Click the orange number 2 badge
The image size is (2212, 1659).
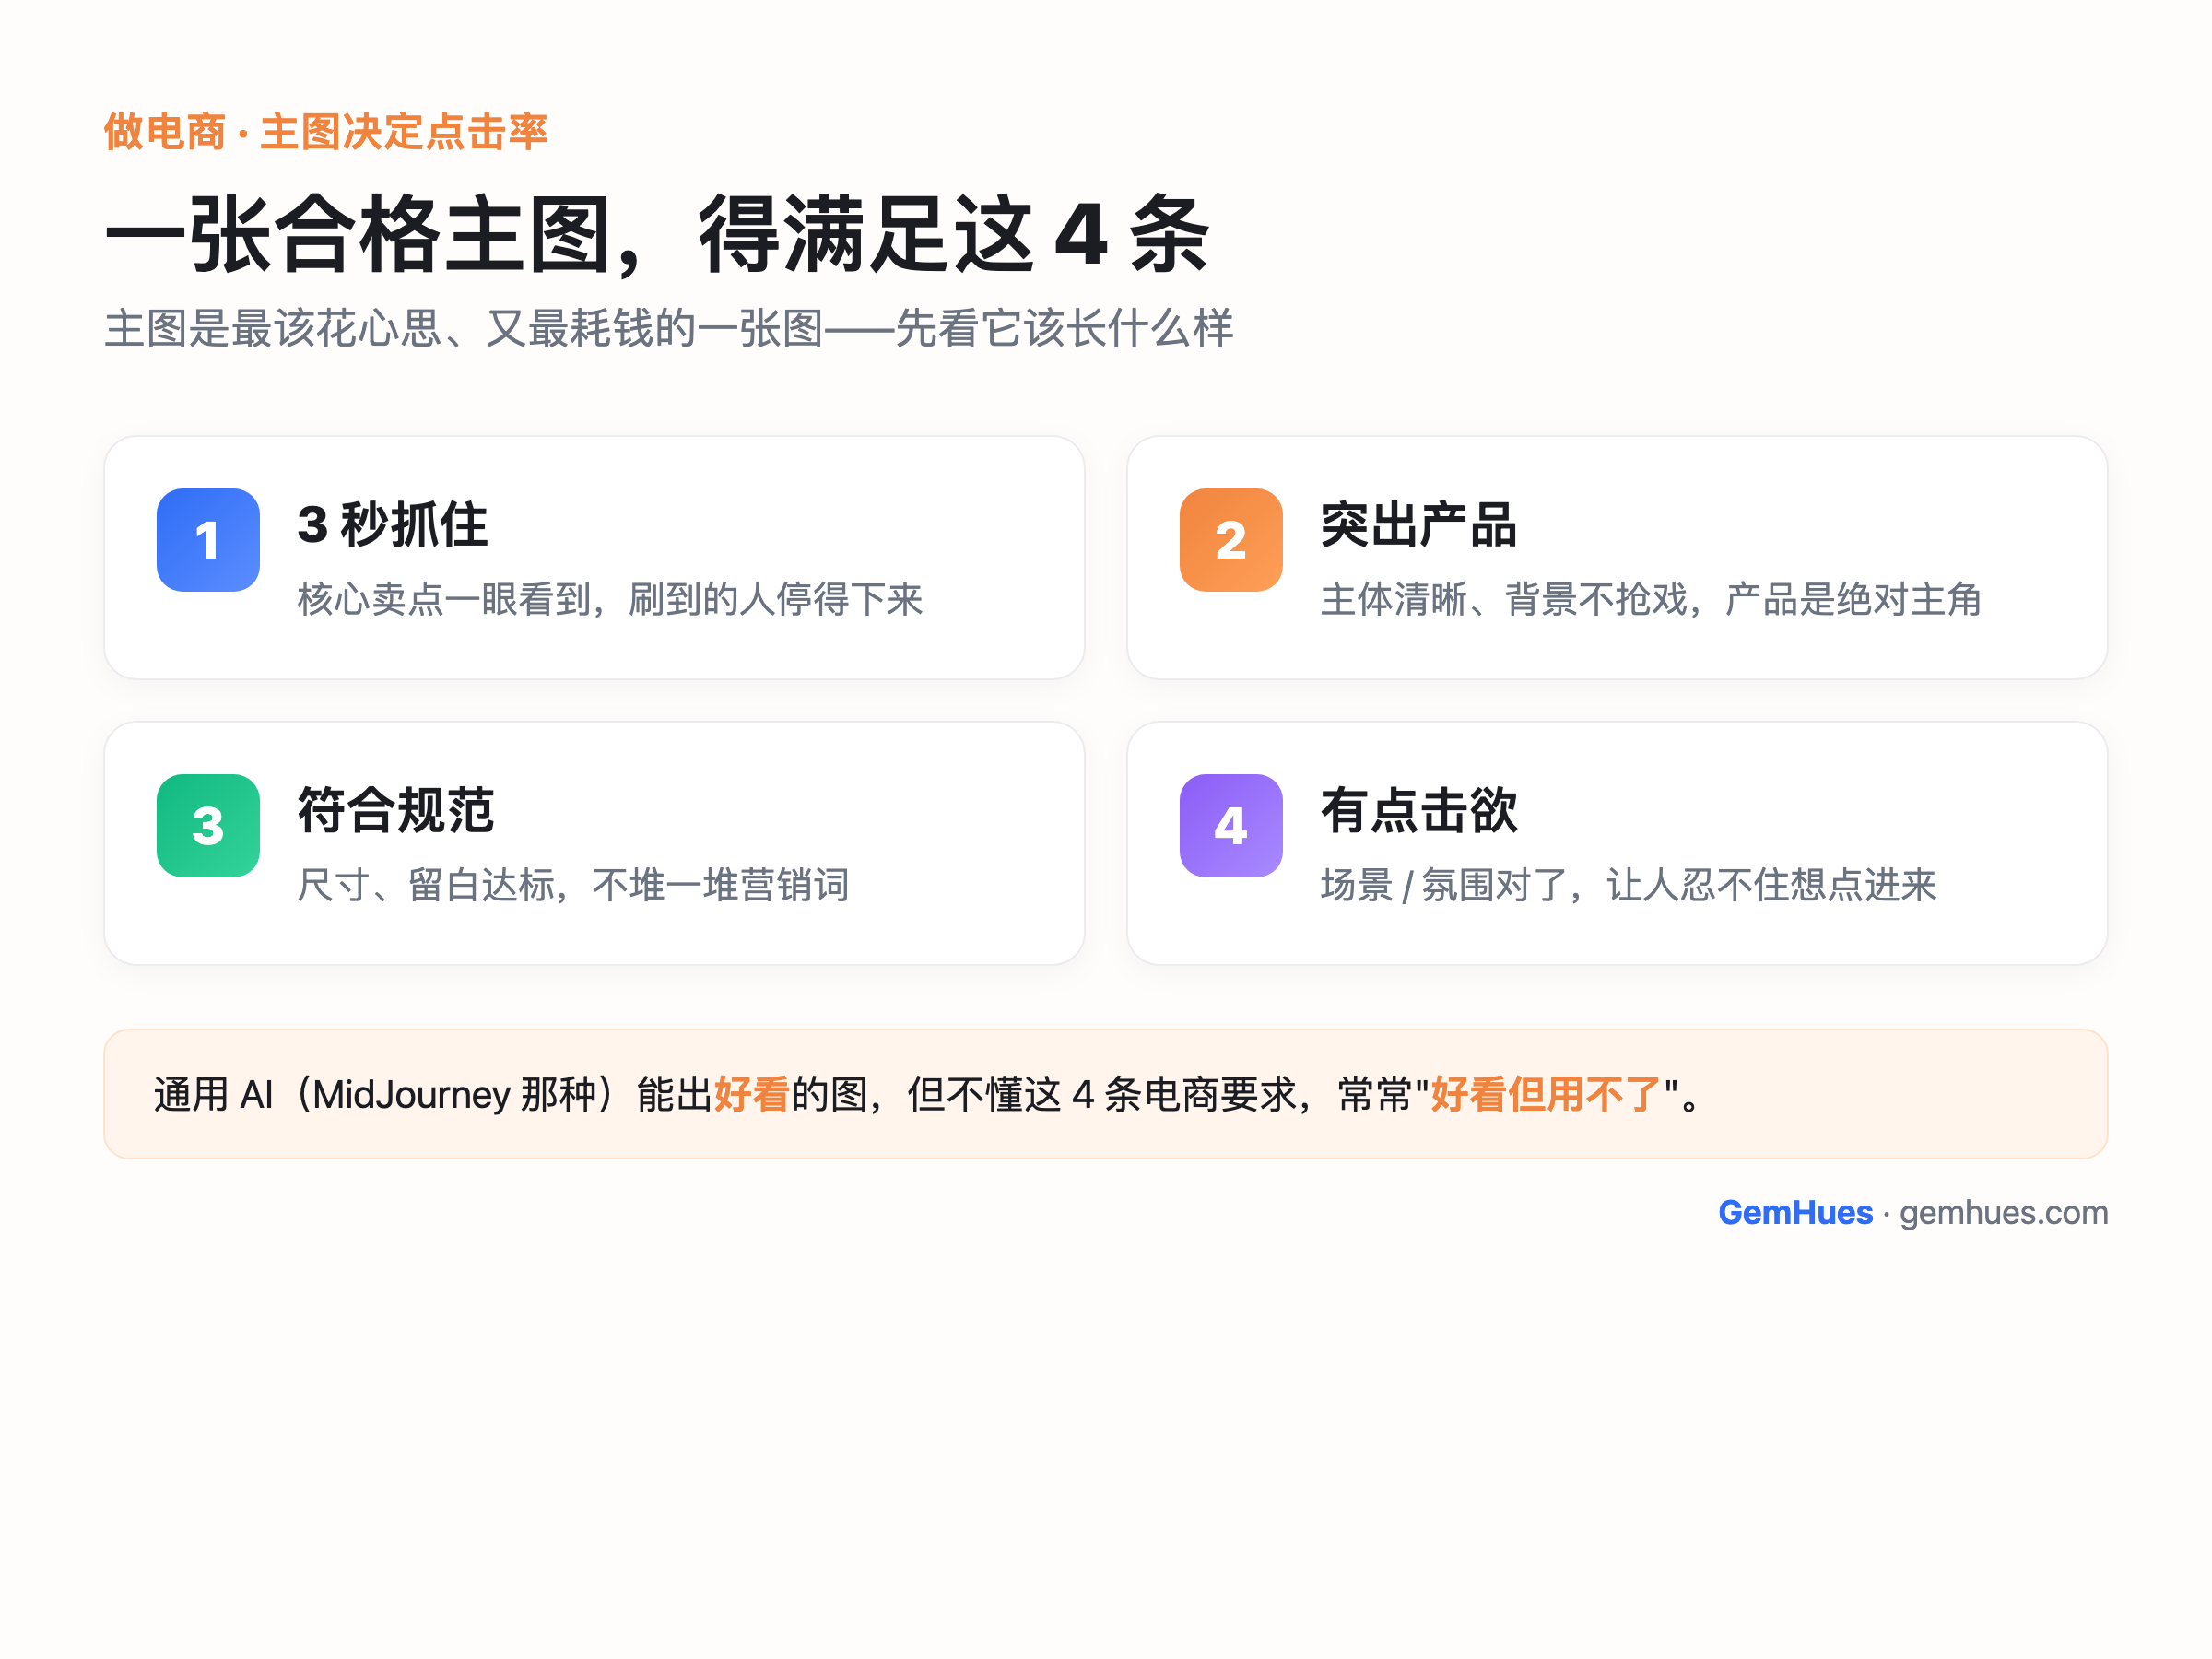tap(1231, 540)
